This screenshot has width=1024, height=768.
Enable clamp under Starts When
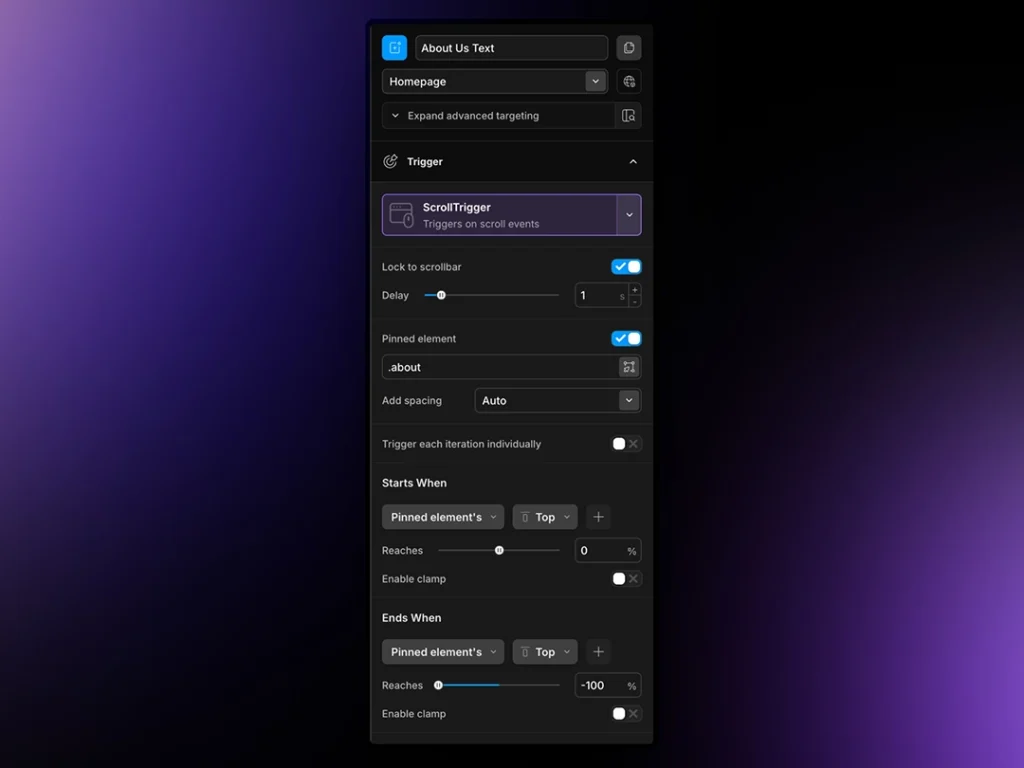coord(626,579)
